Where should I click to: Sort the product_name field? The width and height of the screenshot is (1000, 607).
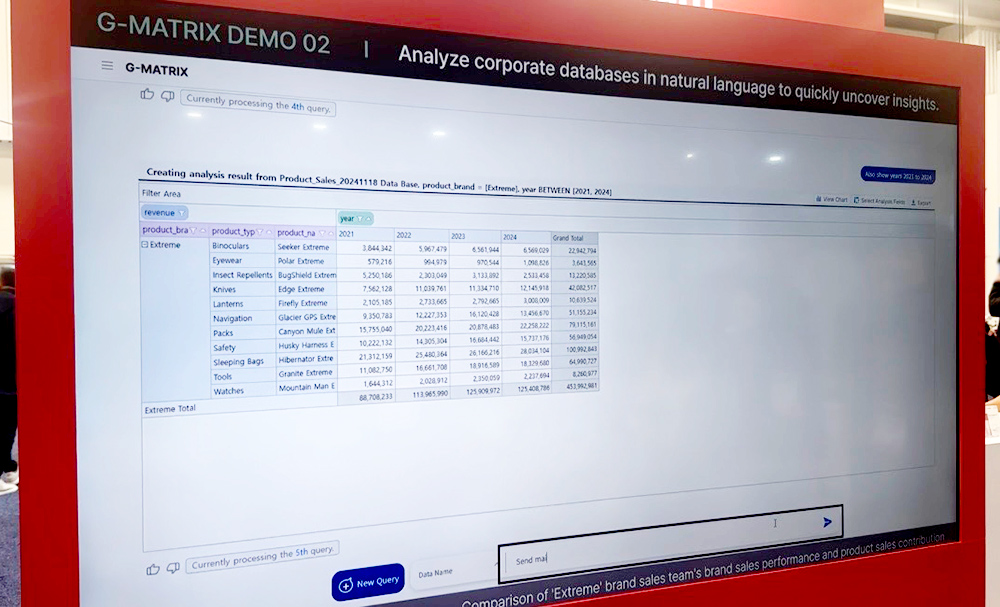pos(332,233)
